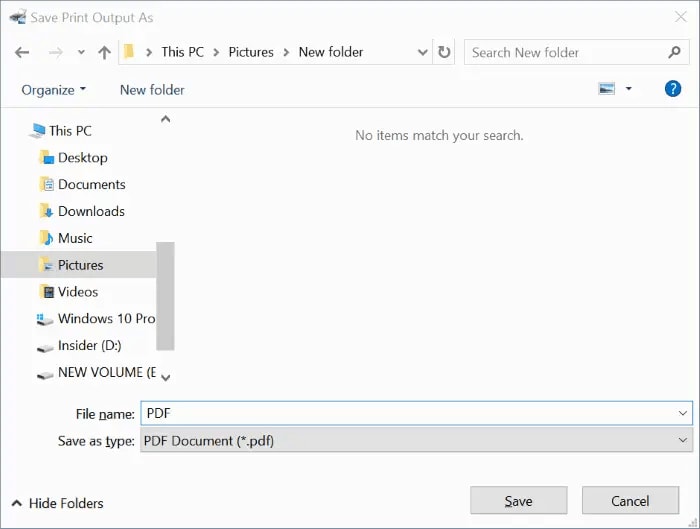The height and width of the screenshot is (529, 700).
Task: Click the Back navigation arrow
Action: click(x=23, y=52)
